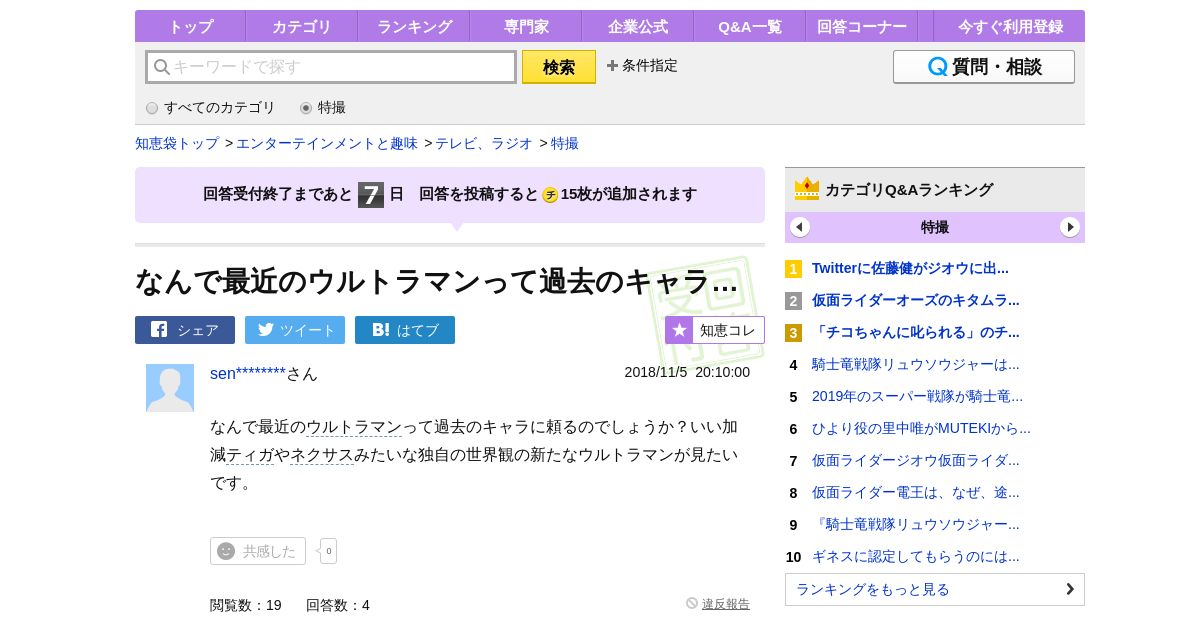Click the coin icon beside 15枚
The width and height of the screenshot is (1200, 630).
coord(550,195)
